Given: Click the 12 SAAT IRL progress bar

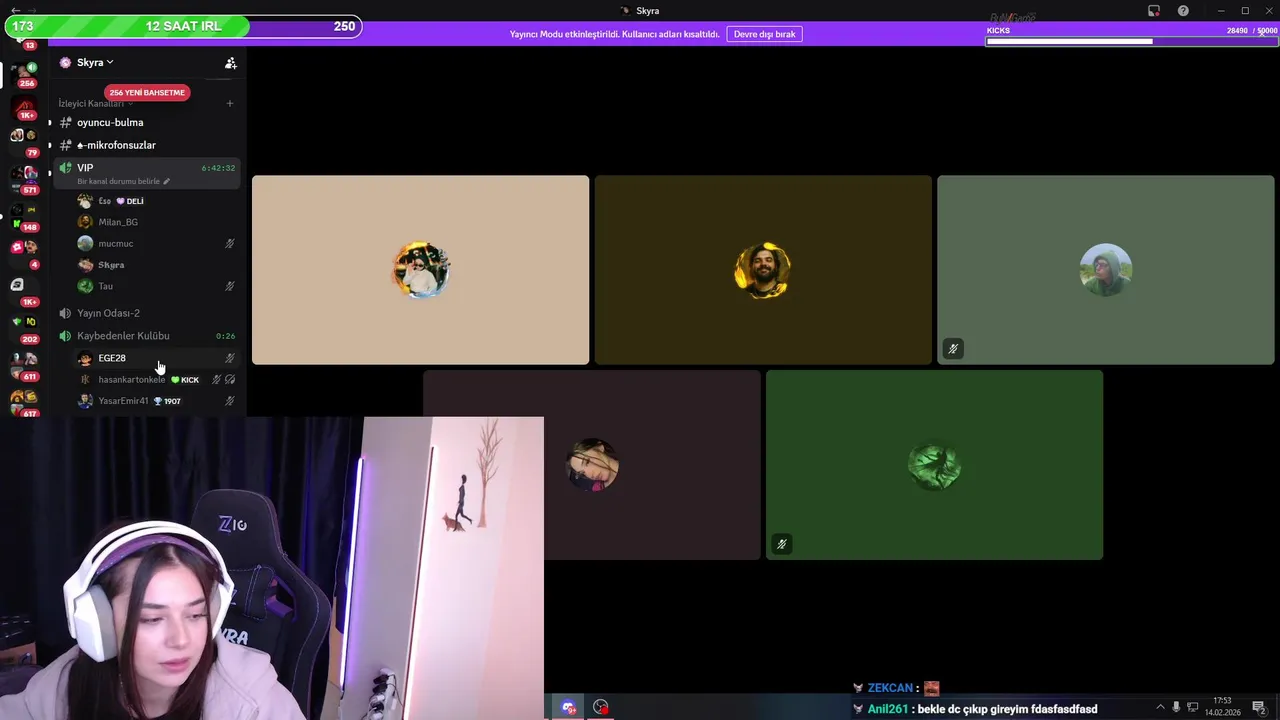Looking at the screenshot, I should 183,26.
